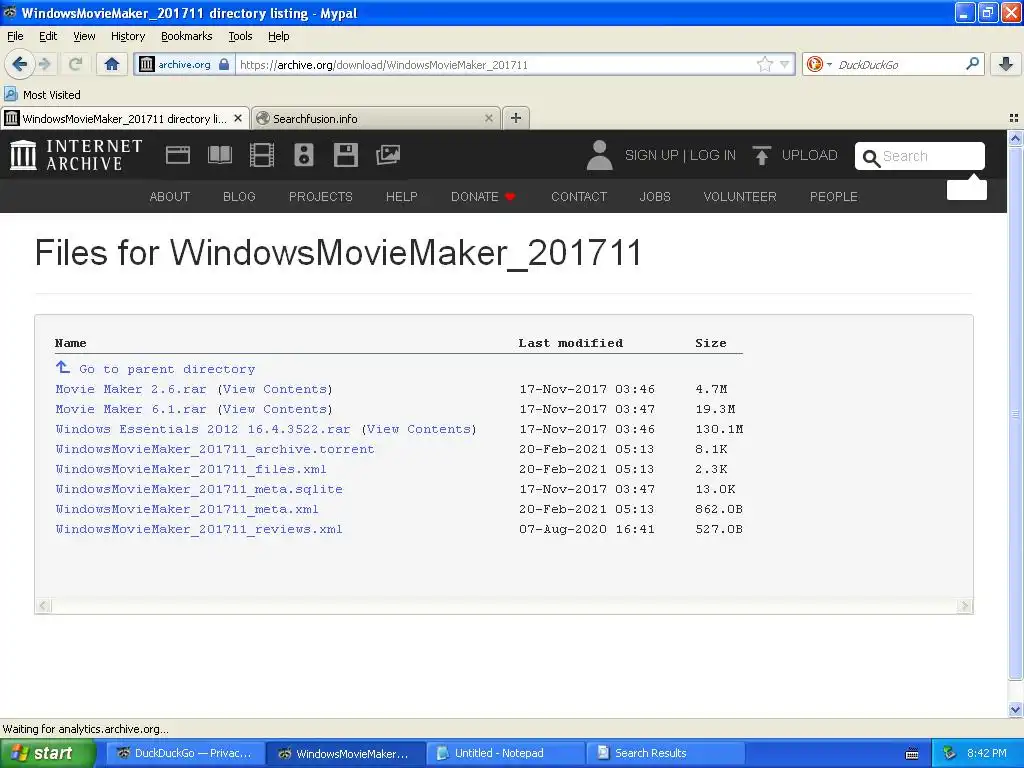Open the History menu
This screenshot has height=768, width=1024.
(x=128, y=36)
